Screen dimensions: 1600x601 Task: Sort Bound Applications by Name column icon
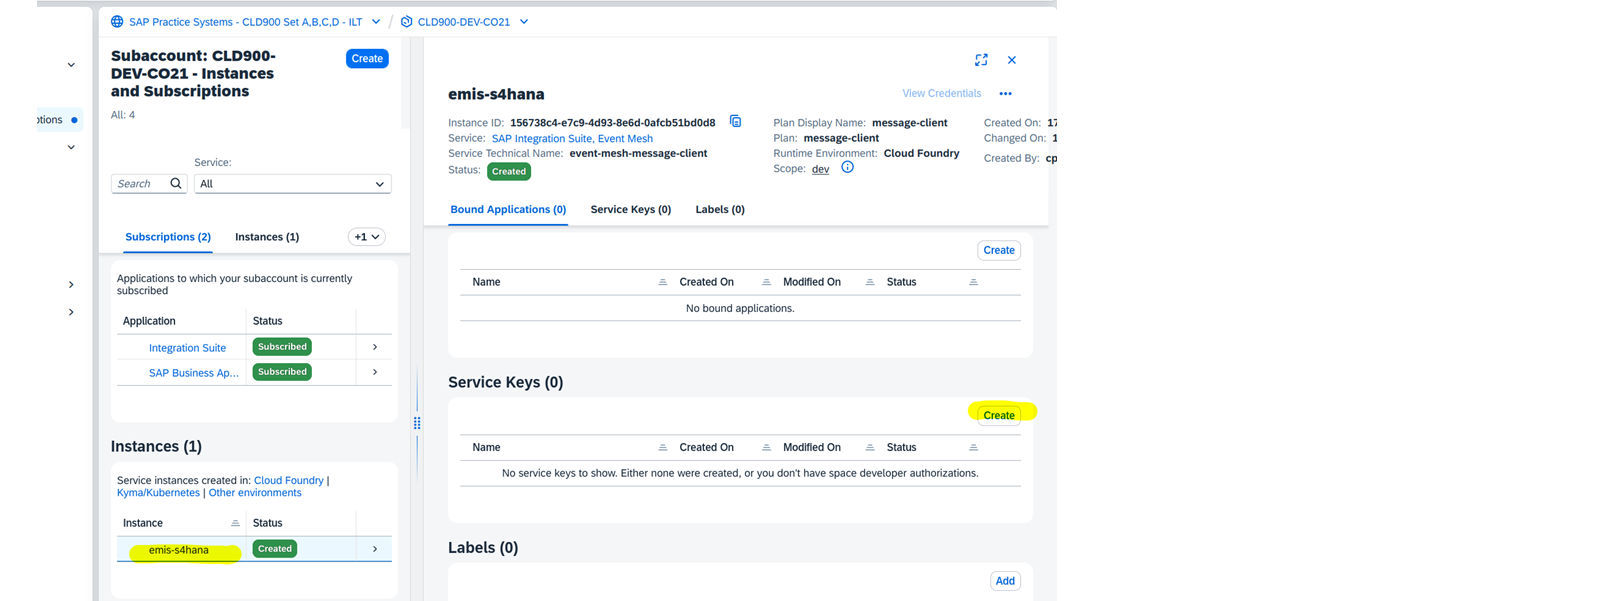tap(662, 282)
